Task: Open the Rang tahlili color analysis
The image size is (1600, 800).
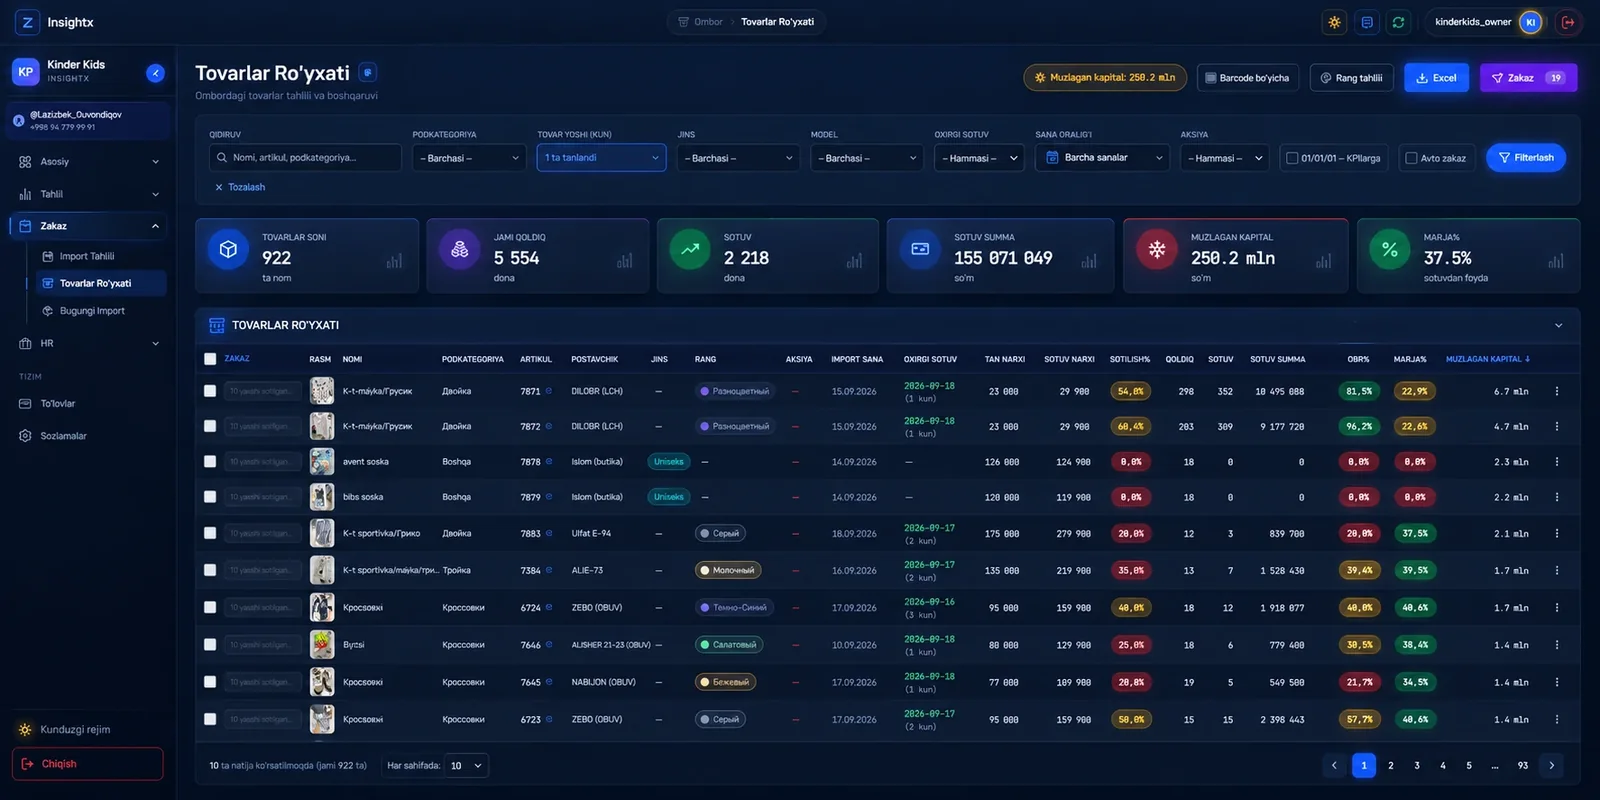Action: (x=1351, y=78)
